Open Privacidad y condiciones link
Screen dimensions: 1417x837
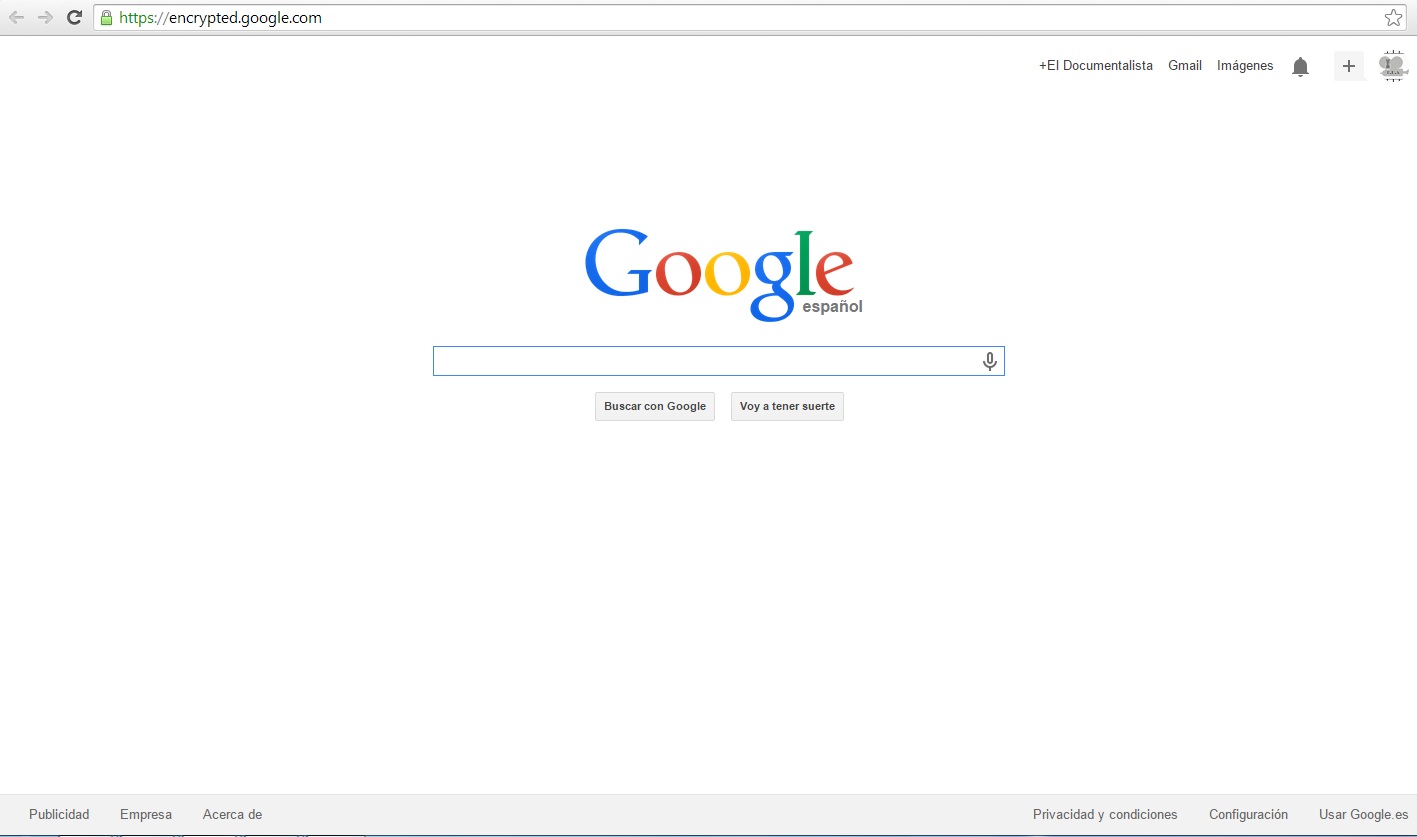coord(1105,815)
